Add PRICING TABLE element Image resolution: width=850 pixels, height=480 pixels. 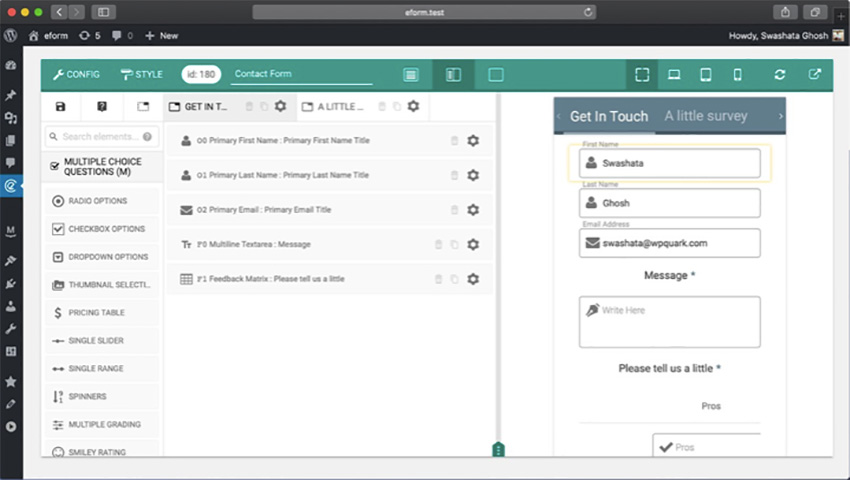pyautogui.click(x=102, y=312)
